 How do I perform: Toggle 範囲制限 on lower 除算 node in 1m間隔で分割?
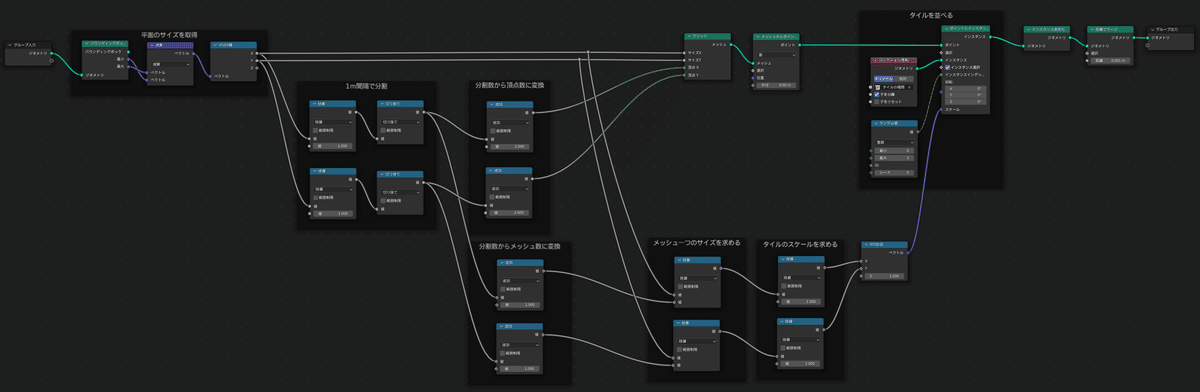click(315, 197)
